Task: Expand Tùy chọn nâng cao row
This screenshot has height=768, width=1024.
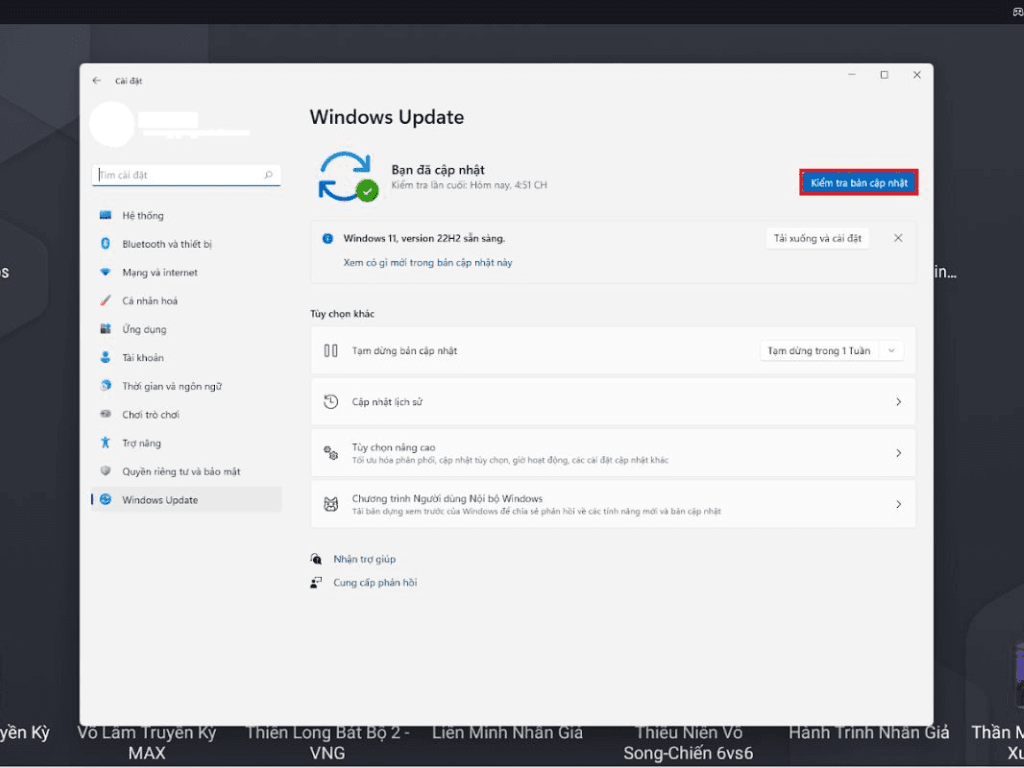Action: tap(898, 453)
